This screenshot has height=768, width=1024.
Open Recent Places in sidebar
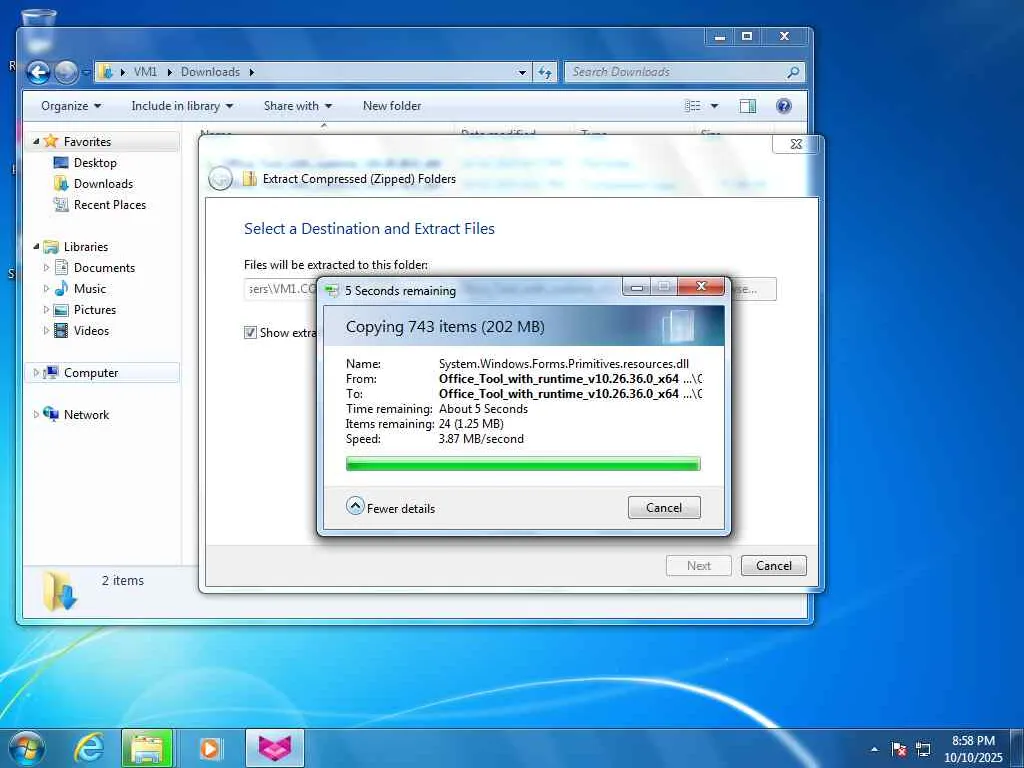109,204
